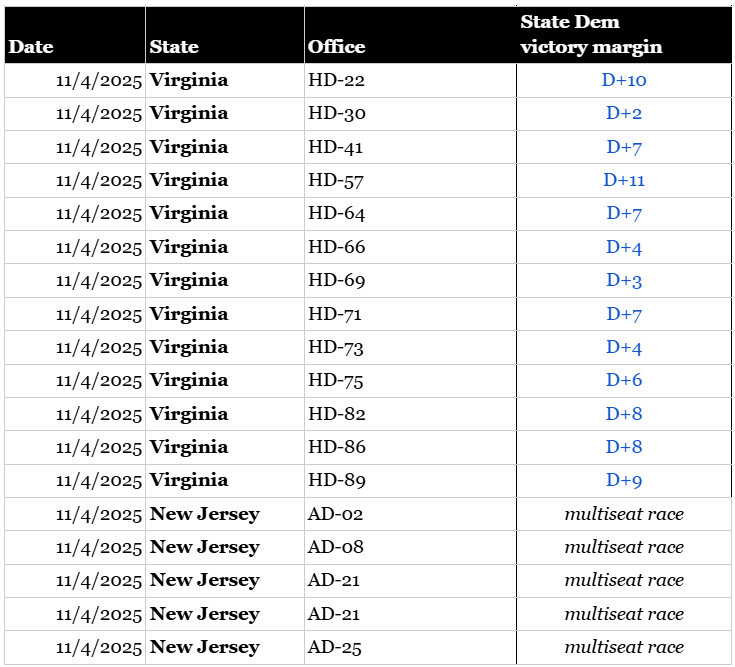
Task: Click the D+10 margin value
Action: tap(624, 80)
